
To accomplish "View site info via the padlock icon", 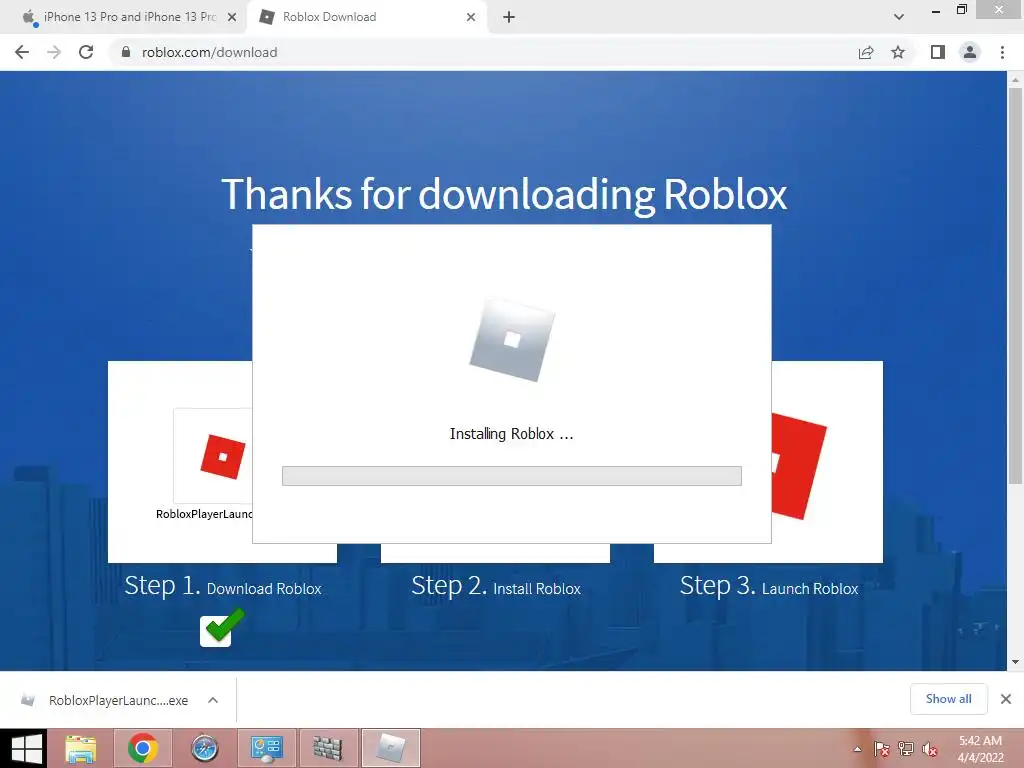I will (x=126, y=52).
